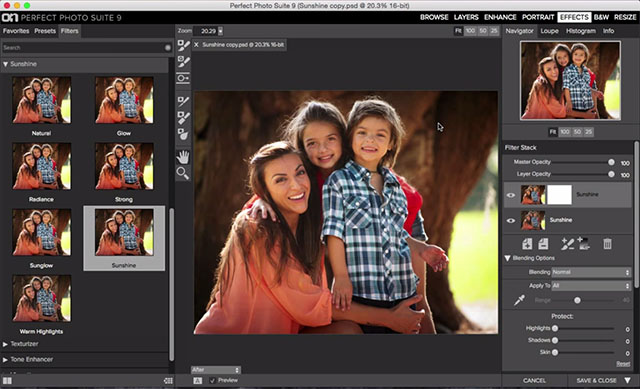Switch to the B&W module
Screen dimensions: 640x389
601,17
